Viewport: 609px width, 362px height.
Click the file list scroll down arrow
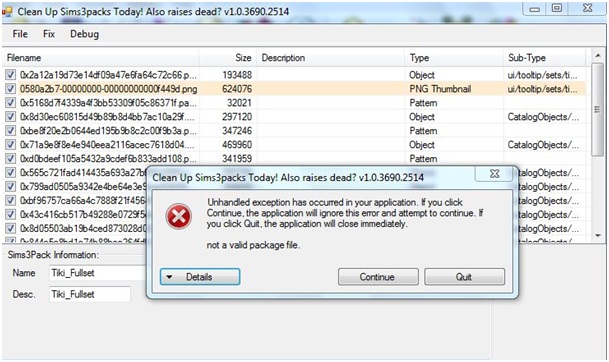(598, 235)
